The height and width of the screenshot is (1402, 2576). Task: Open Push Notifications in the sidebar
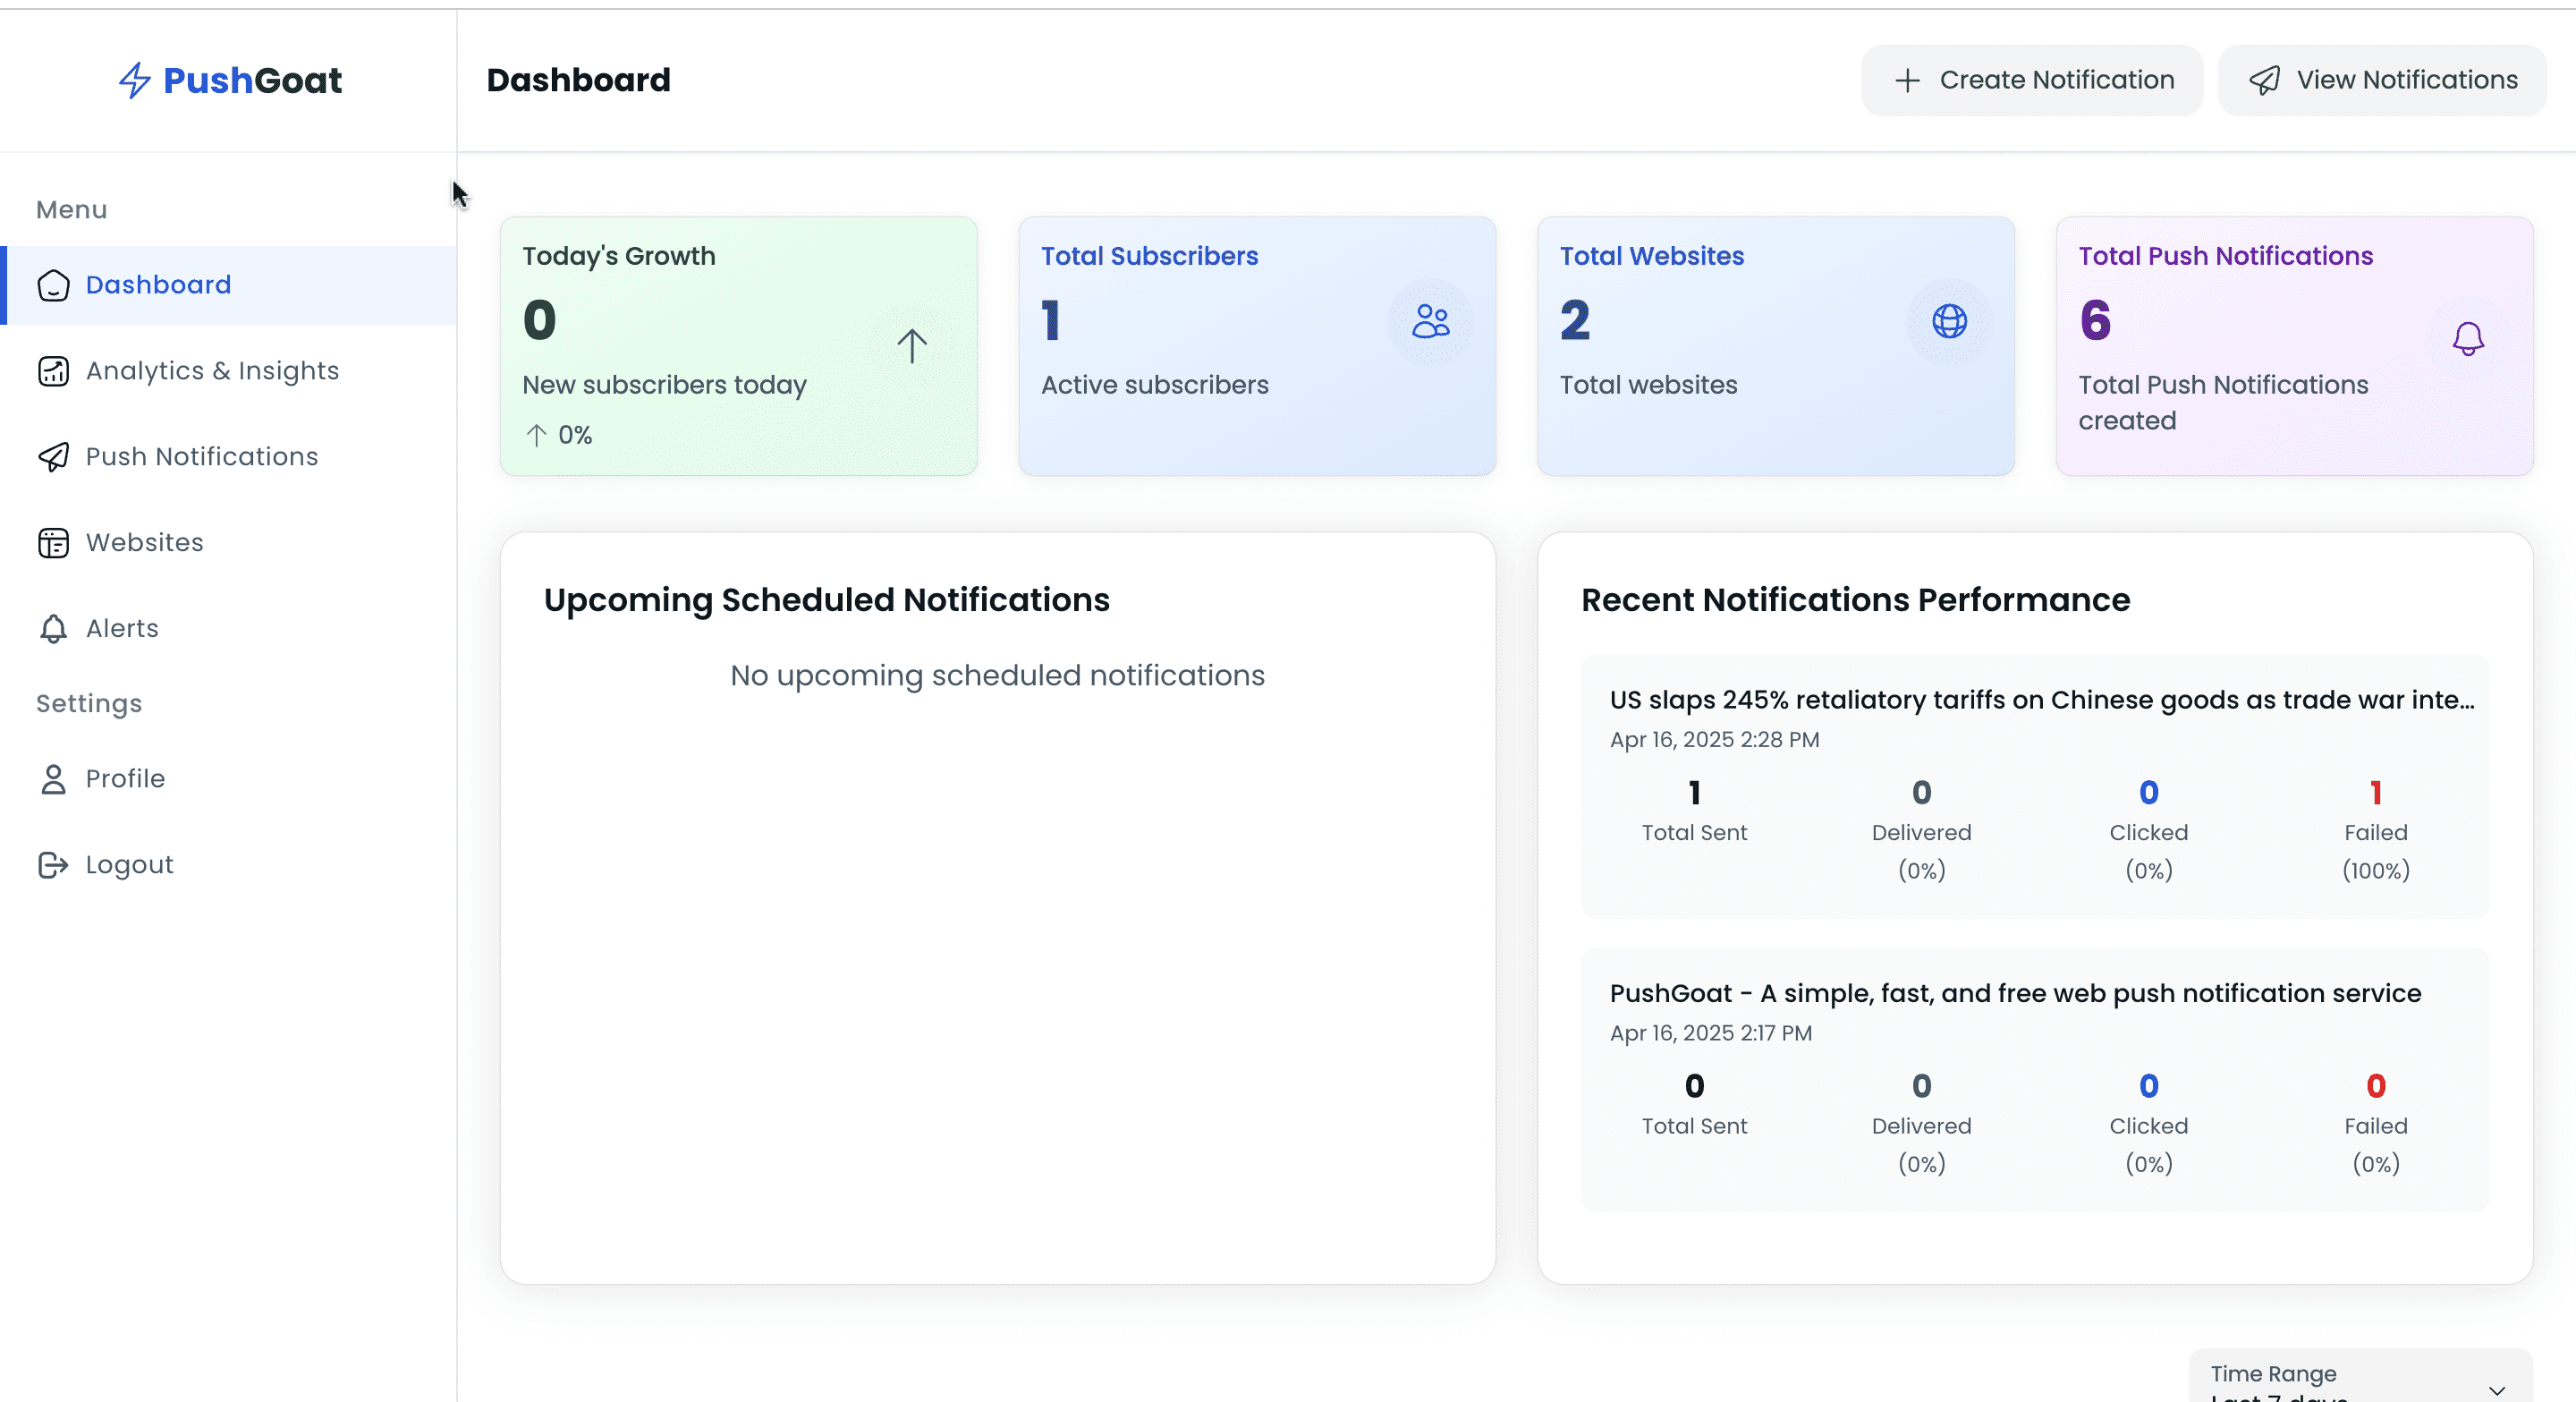point(201,457)
